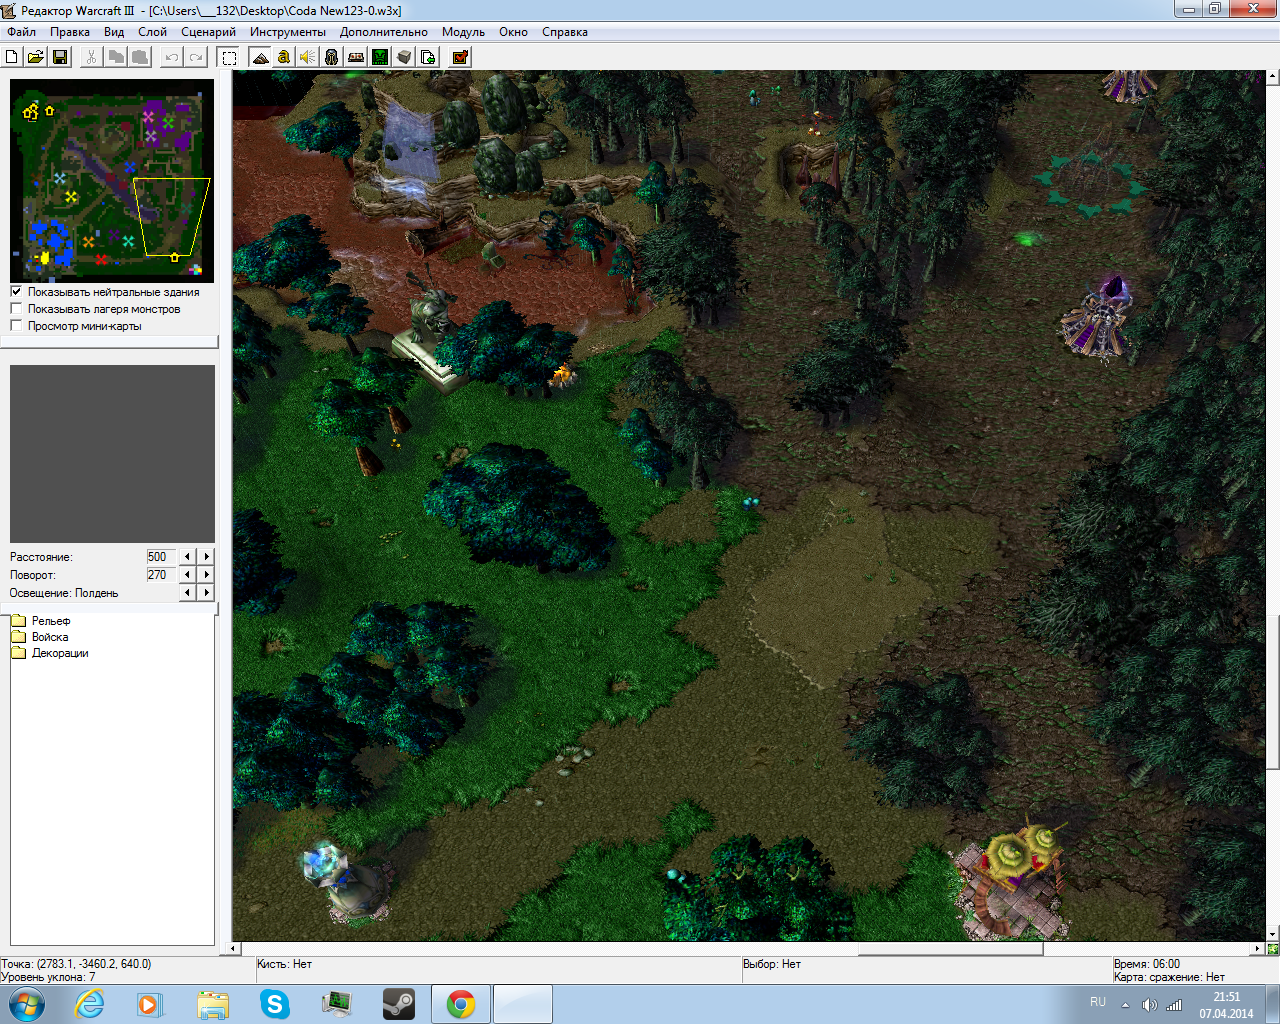Screen dimensions: 1280x1024
Task: Click the 'Поворот' value field showing 270
Action: 160,575
